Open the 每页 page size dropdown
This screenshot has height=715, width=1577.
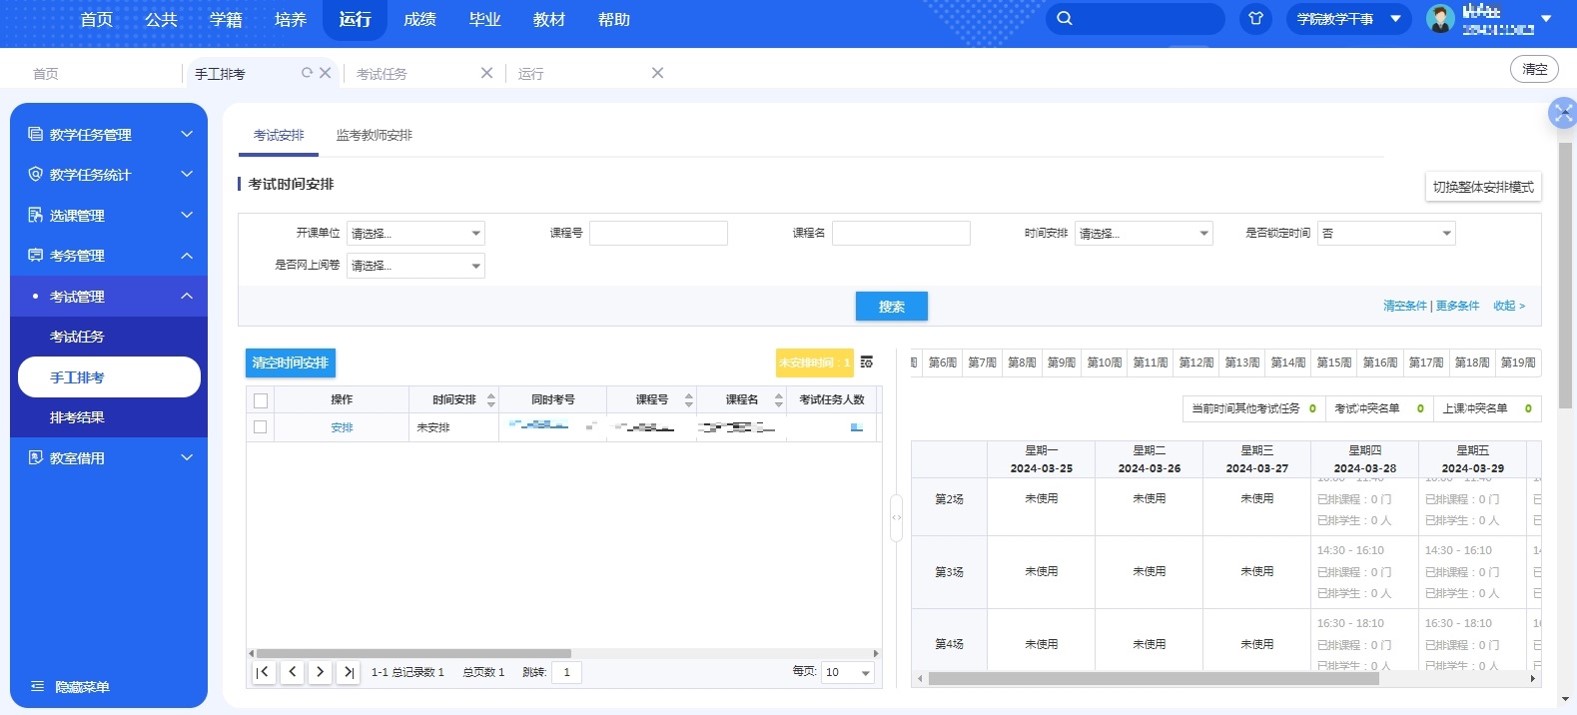click(848, 672)
